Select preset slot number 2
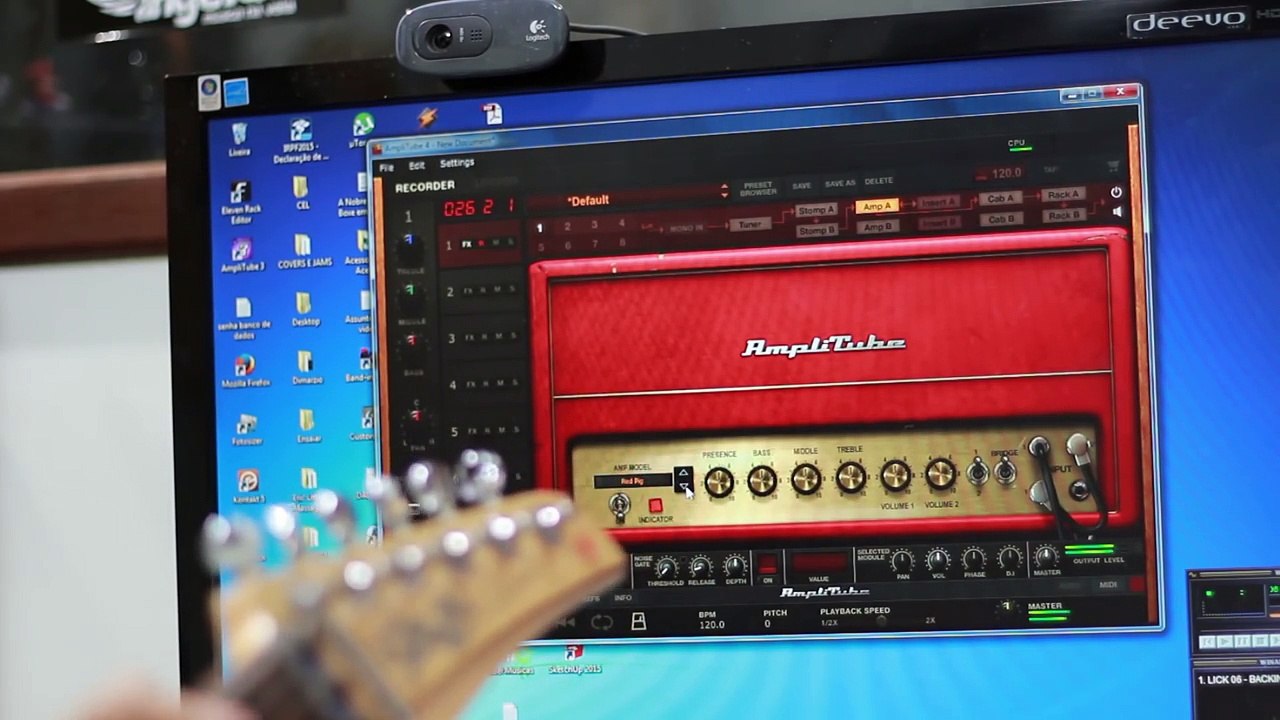 point(567,227)
